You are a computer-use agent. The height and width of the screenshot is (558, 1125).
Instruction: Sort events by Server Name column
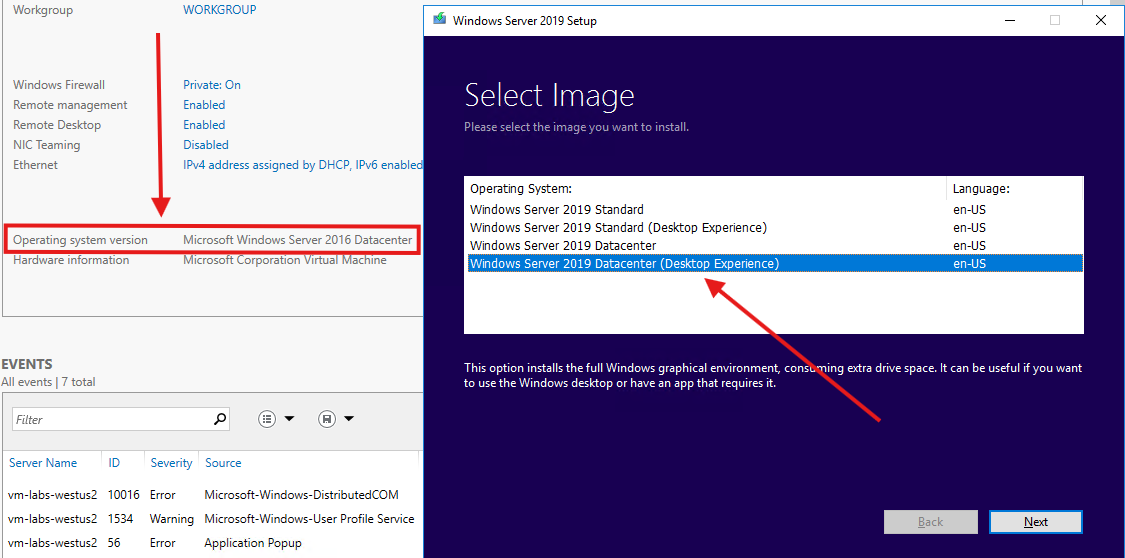(43, 463)
